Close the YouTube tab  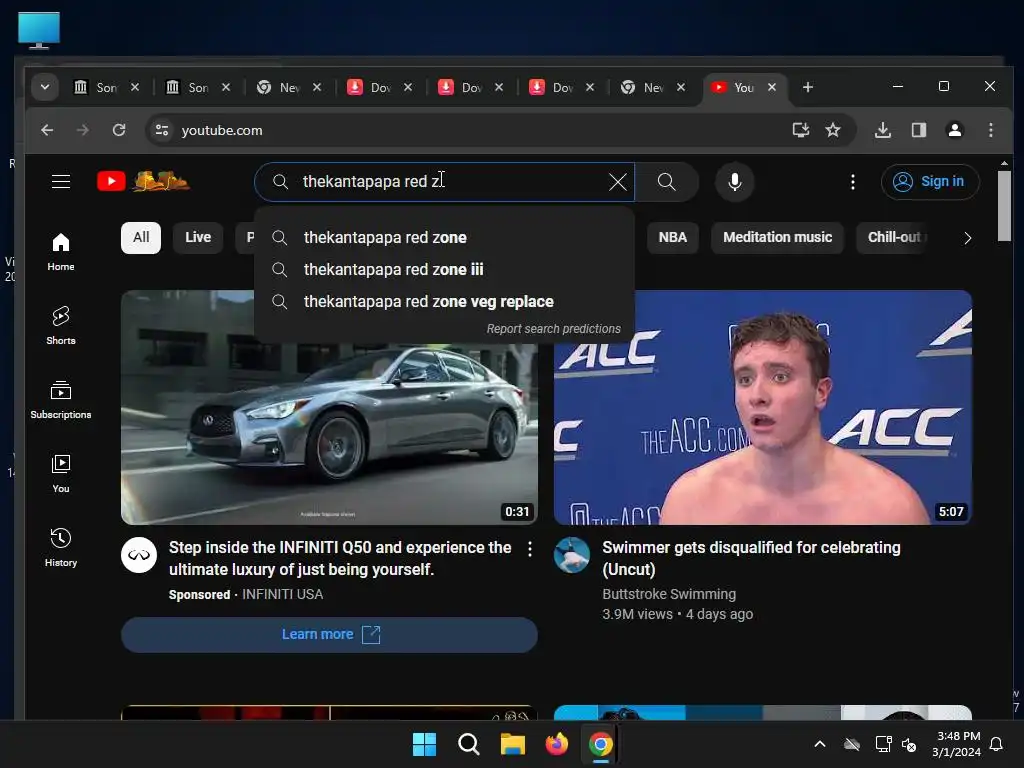click(x=772, y=87)
